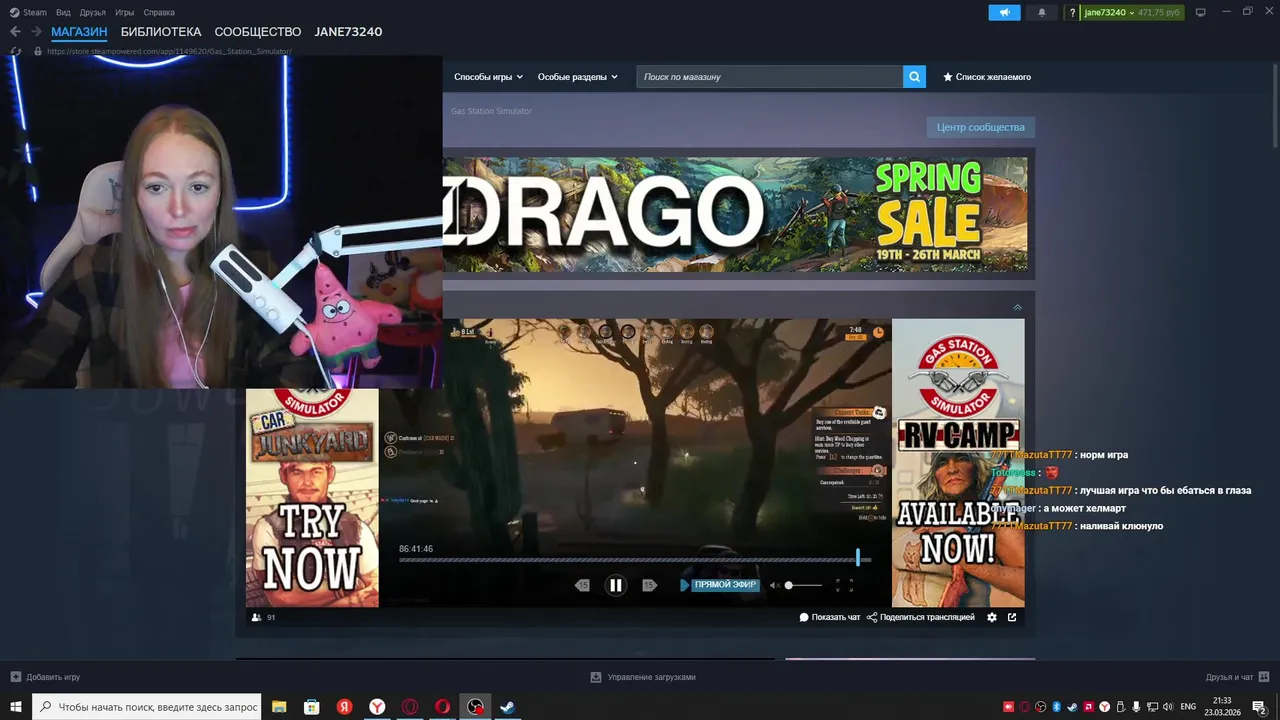This screenshot has width=1280, height=720.
Task: Open the Игры menu
Action: (125, 12)
